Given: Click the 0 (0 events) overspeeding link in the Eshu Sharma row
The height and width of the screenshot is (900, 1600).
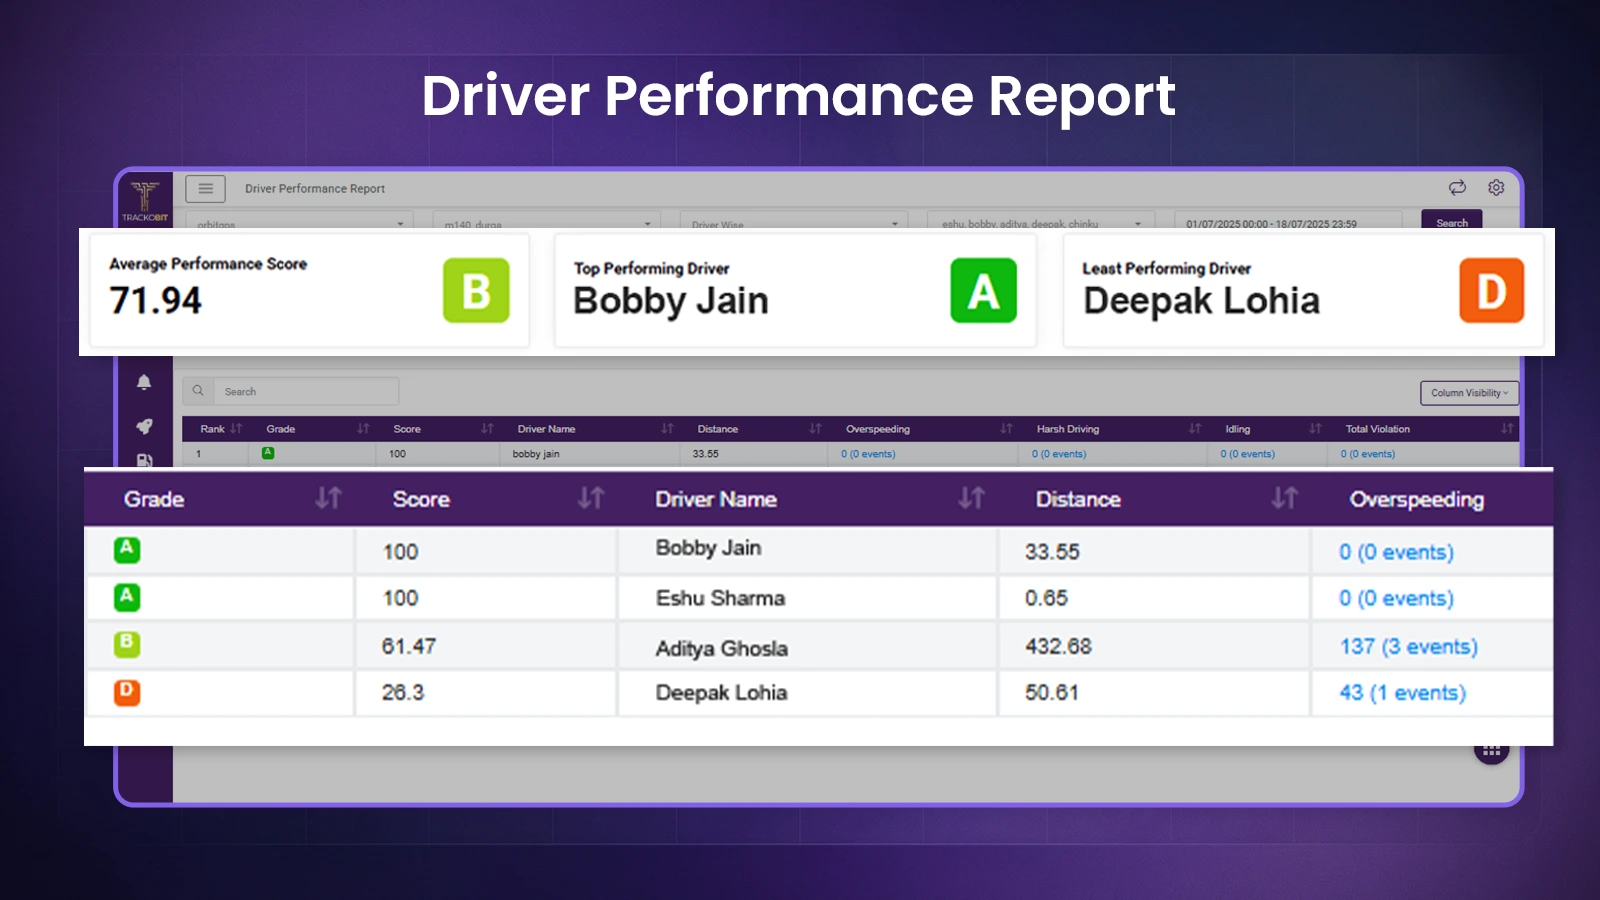Looking at the screenshot, I should [1396, 598].
